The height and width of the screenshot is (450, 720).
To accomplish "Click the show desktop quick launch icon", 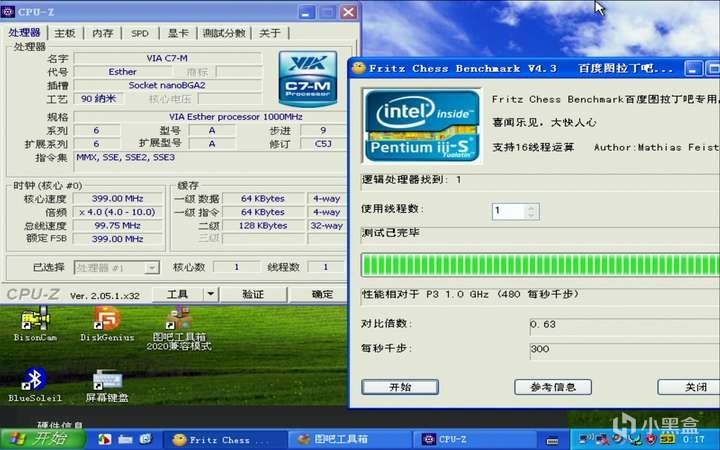I will (x=125, y=439).
